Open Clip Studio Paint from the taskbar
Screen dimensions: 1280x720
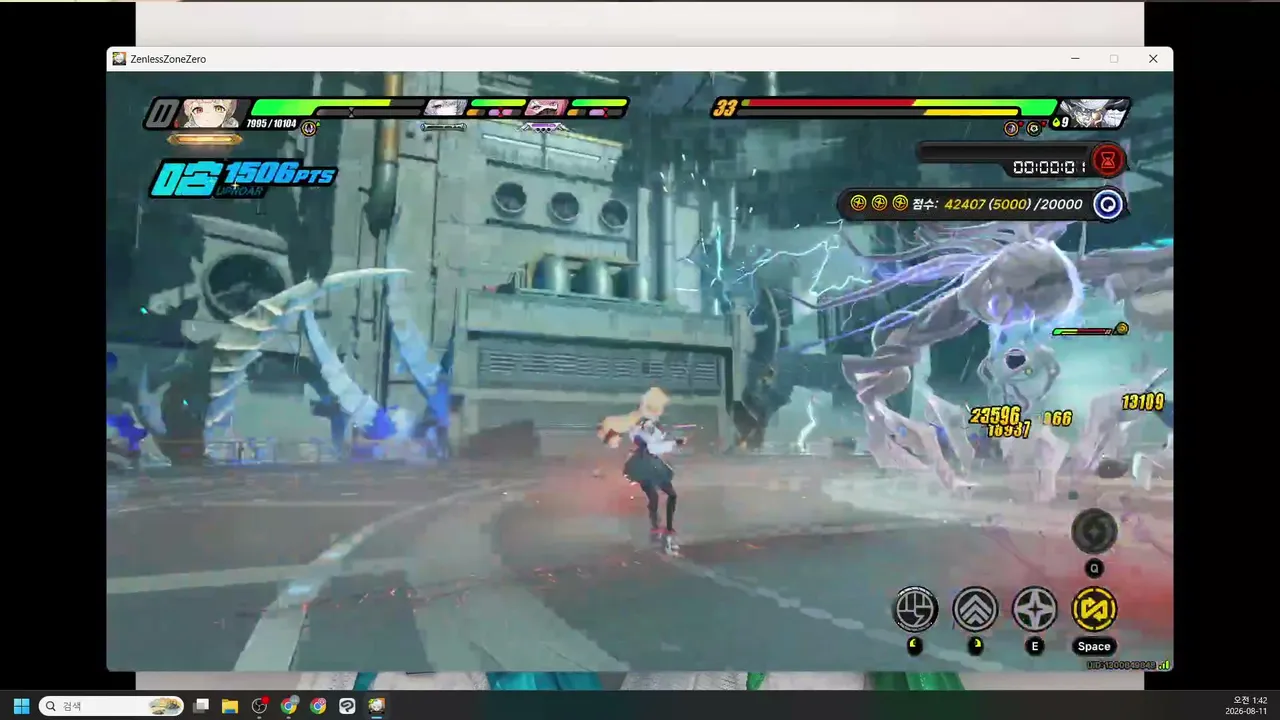(x=347, y=706)
